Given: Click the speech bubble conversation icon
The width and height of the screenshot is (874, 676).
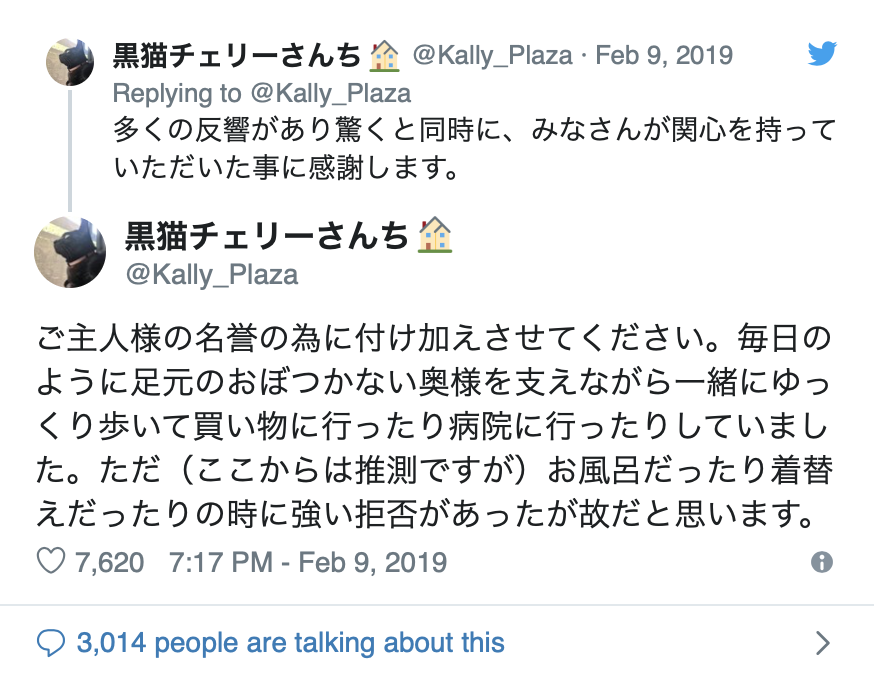Looking at the screenshot, I should coord(51,643).
